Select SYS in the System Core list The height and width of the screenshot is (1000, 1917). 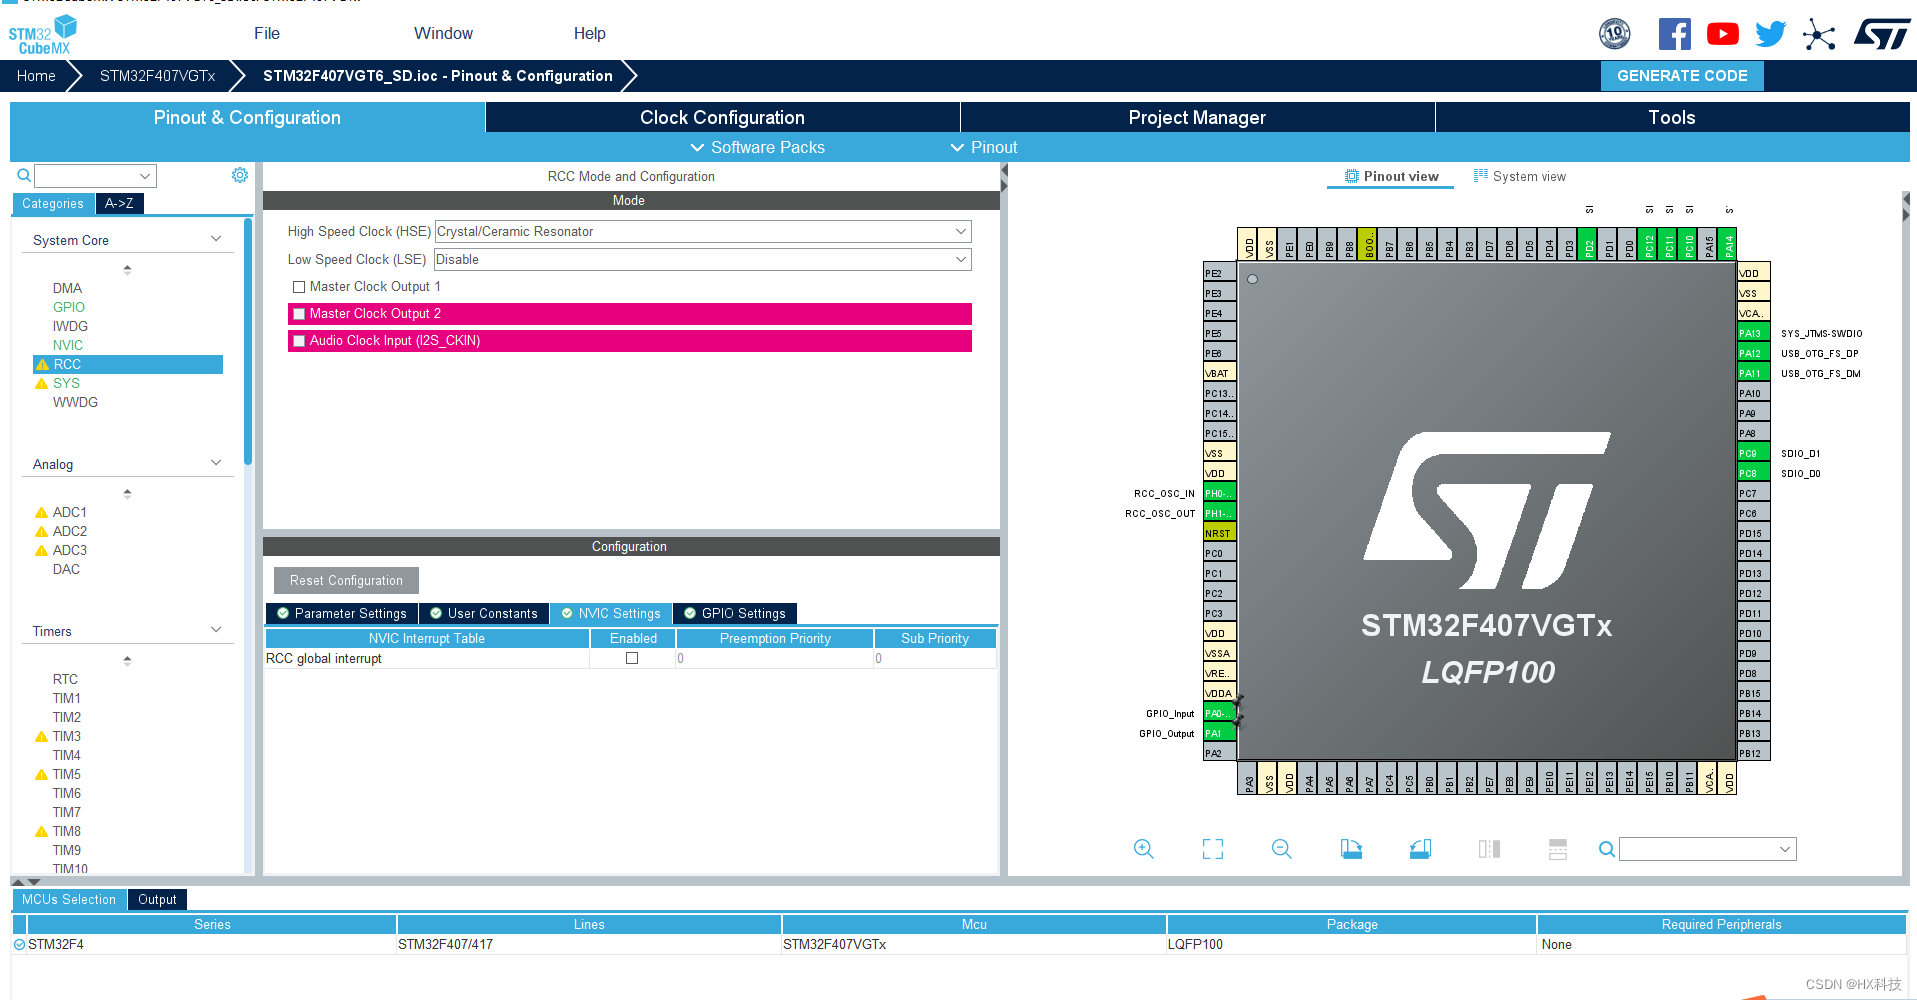click(66, 383)
